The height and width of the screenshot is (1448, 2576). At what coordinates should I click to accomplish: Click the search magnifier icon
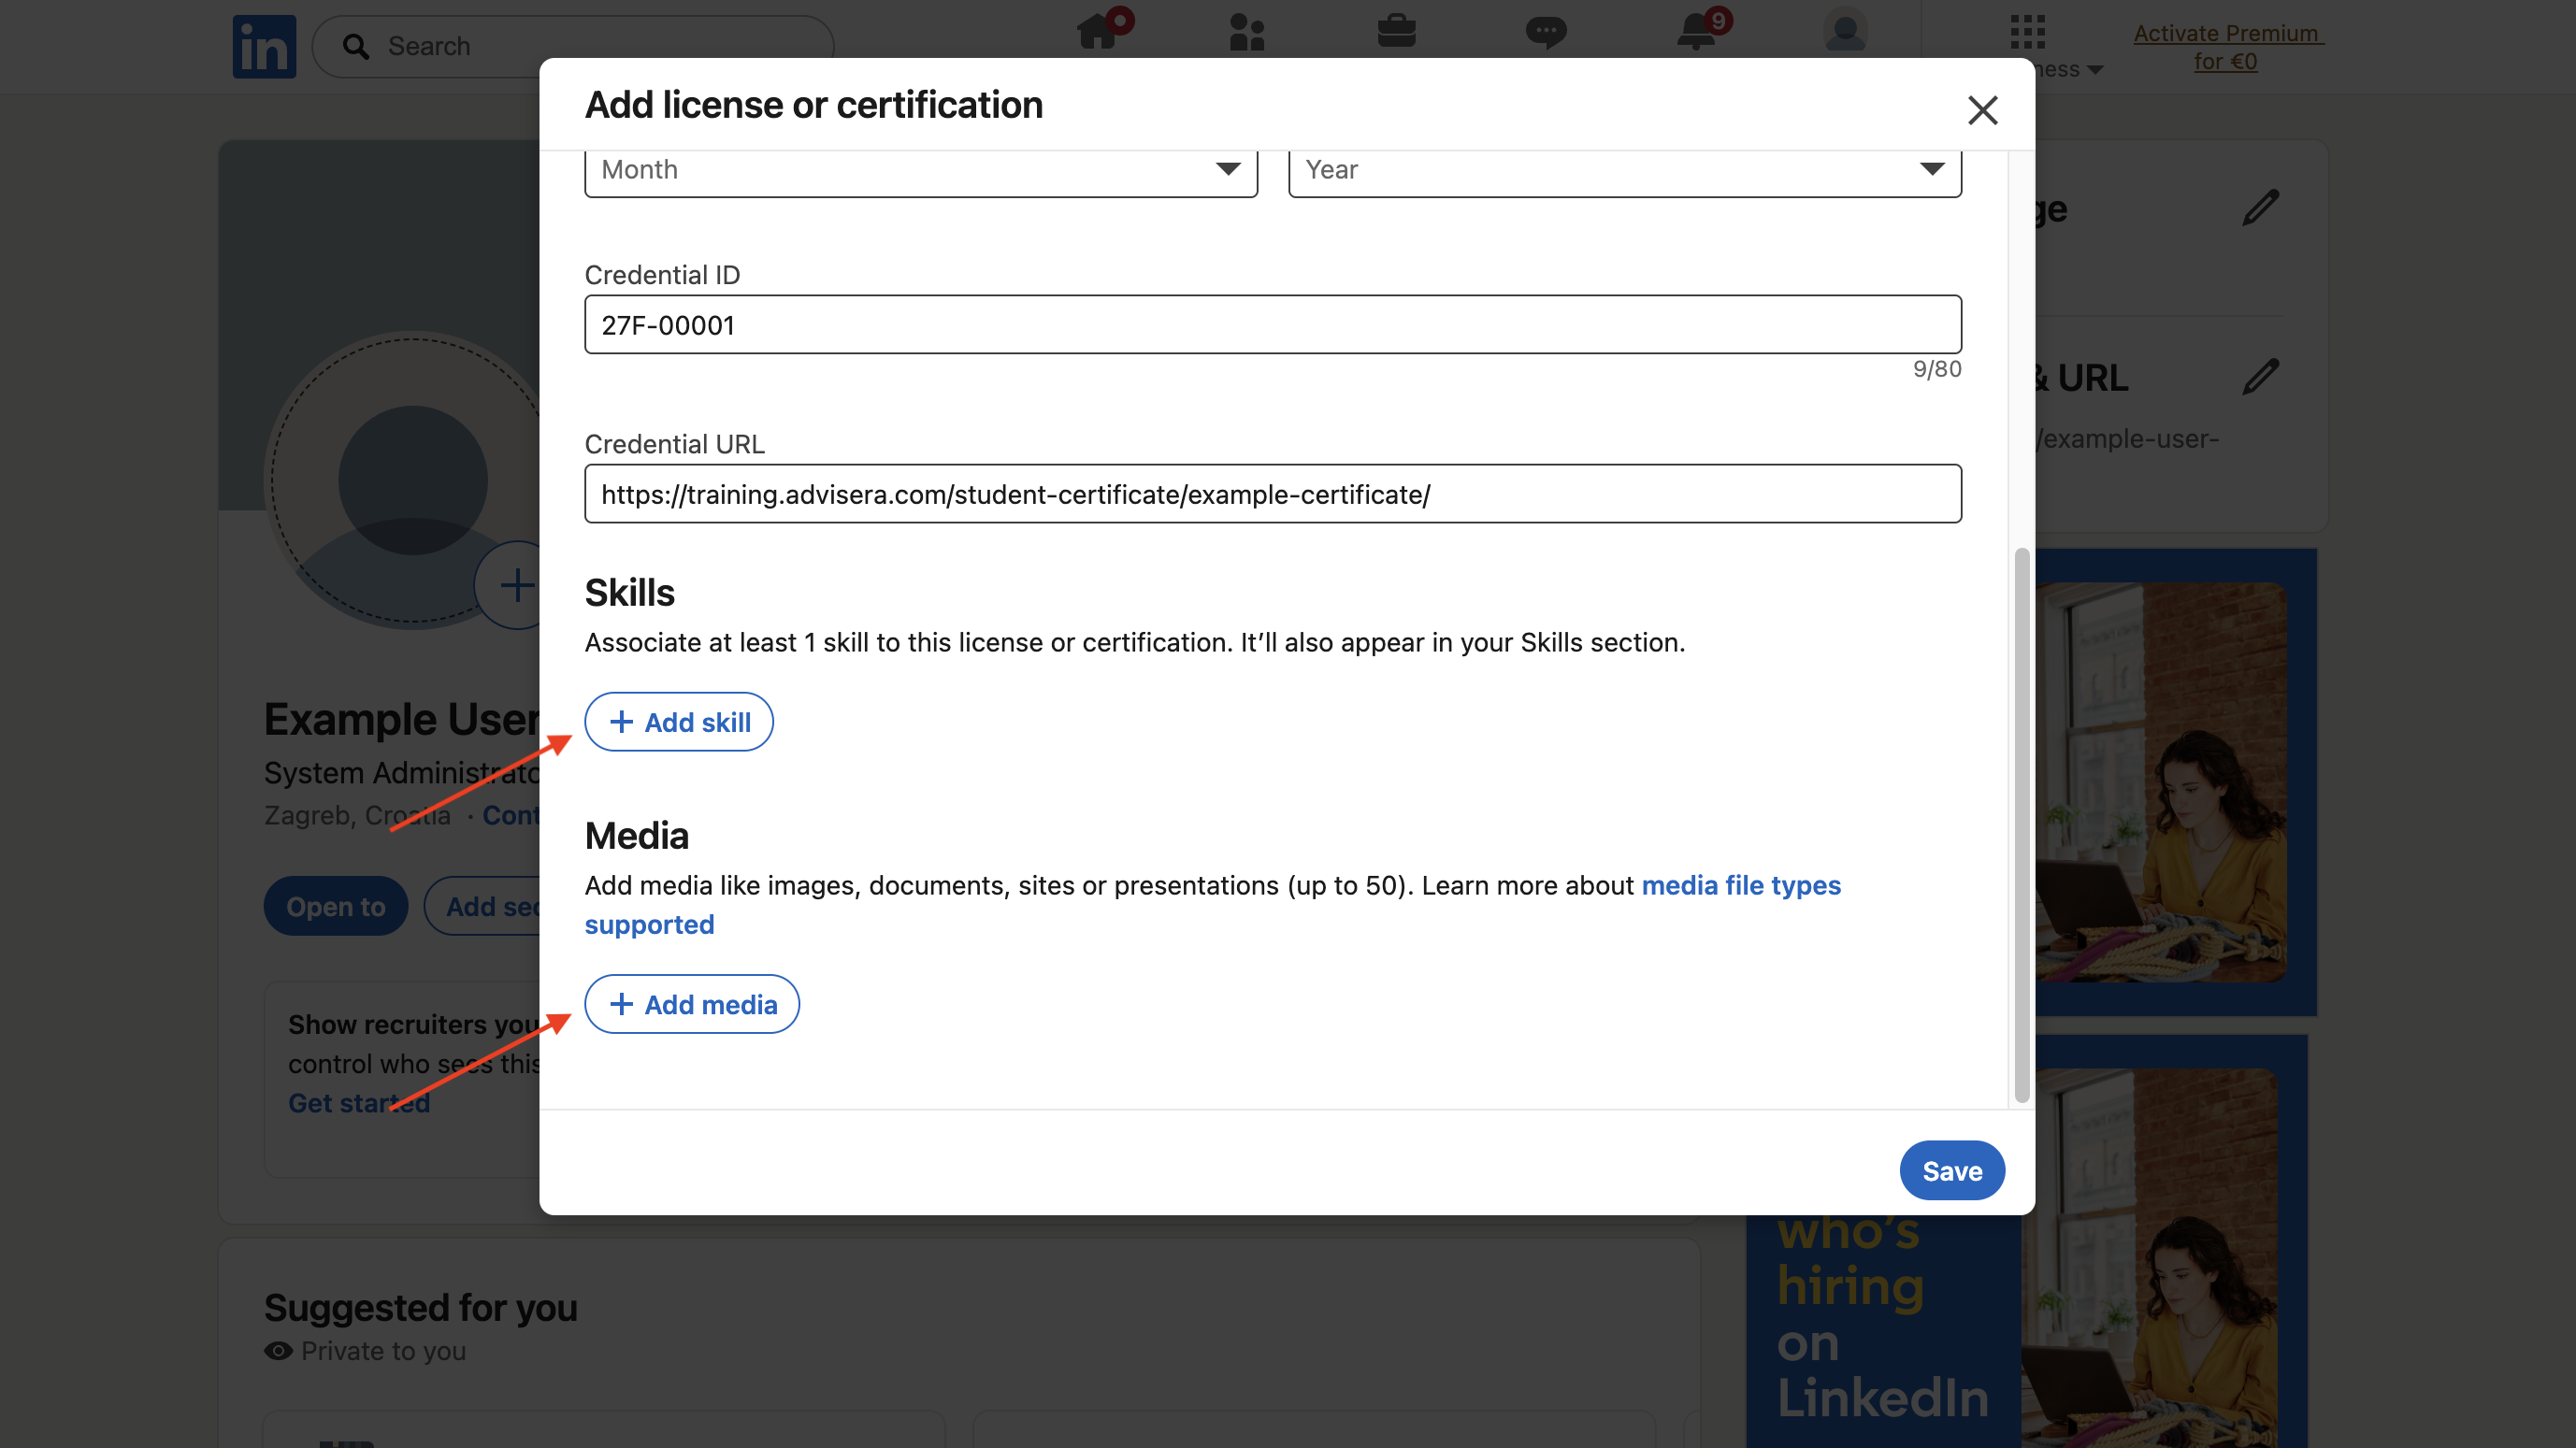pos(356,46)
